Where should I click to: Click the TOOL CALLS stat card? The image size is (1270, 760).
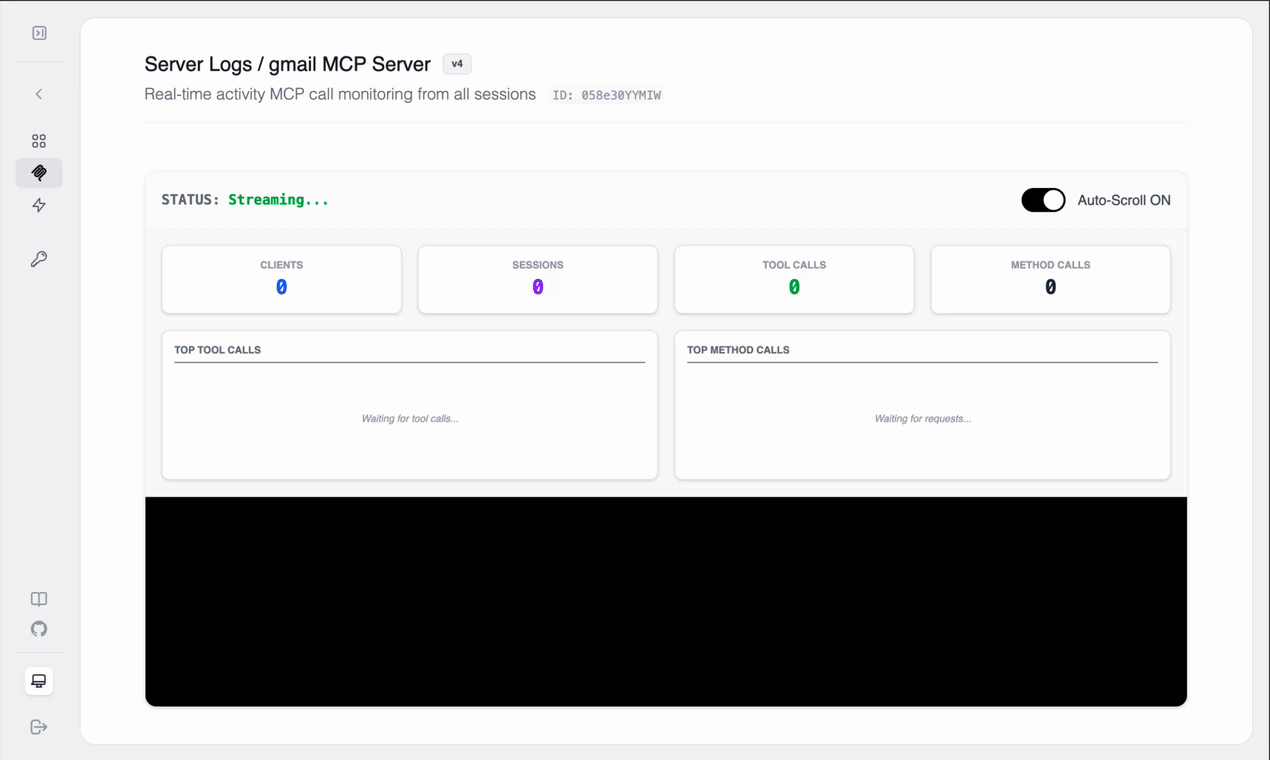pos(794,279)
